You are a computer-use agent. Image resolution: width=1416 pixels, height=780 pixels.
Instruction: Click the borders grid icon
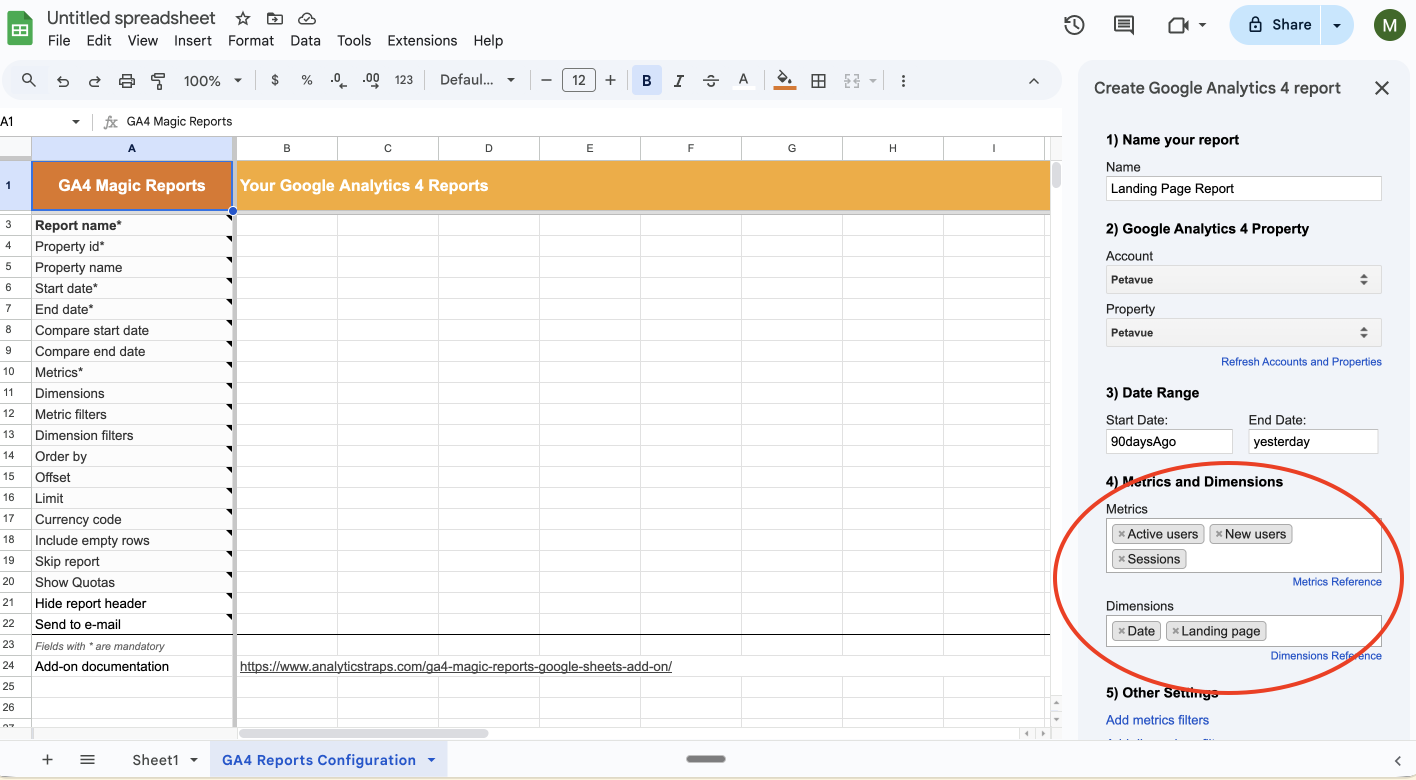click(x=818, y=81)
